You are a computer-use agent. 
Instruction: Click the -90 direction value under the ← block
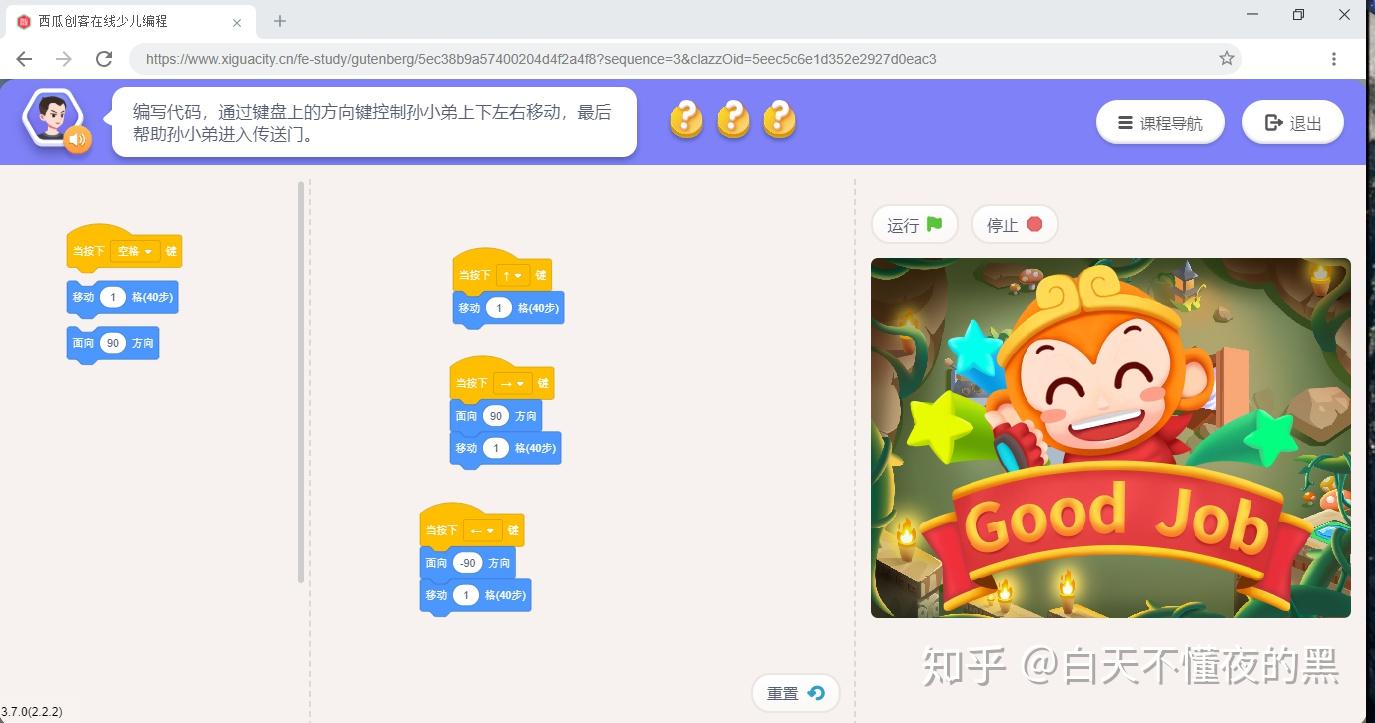pyautogui.click(x=467, y=563)
